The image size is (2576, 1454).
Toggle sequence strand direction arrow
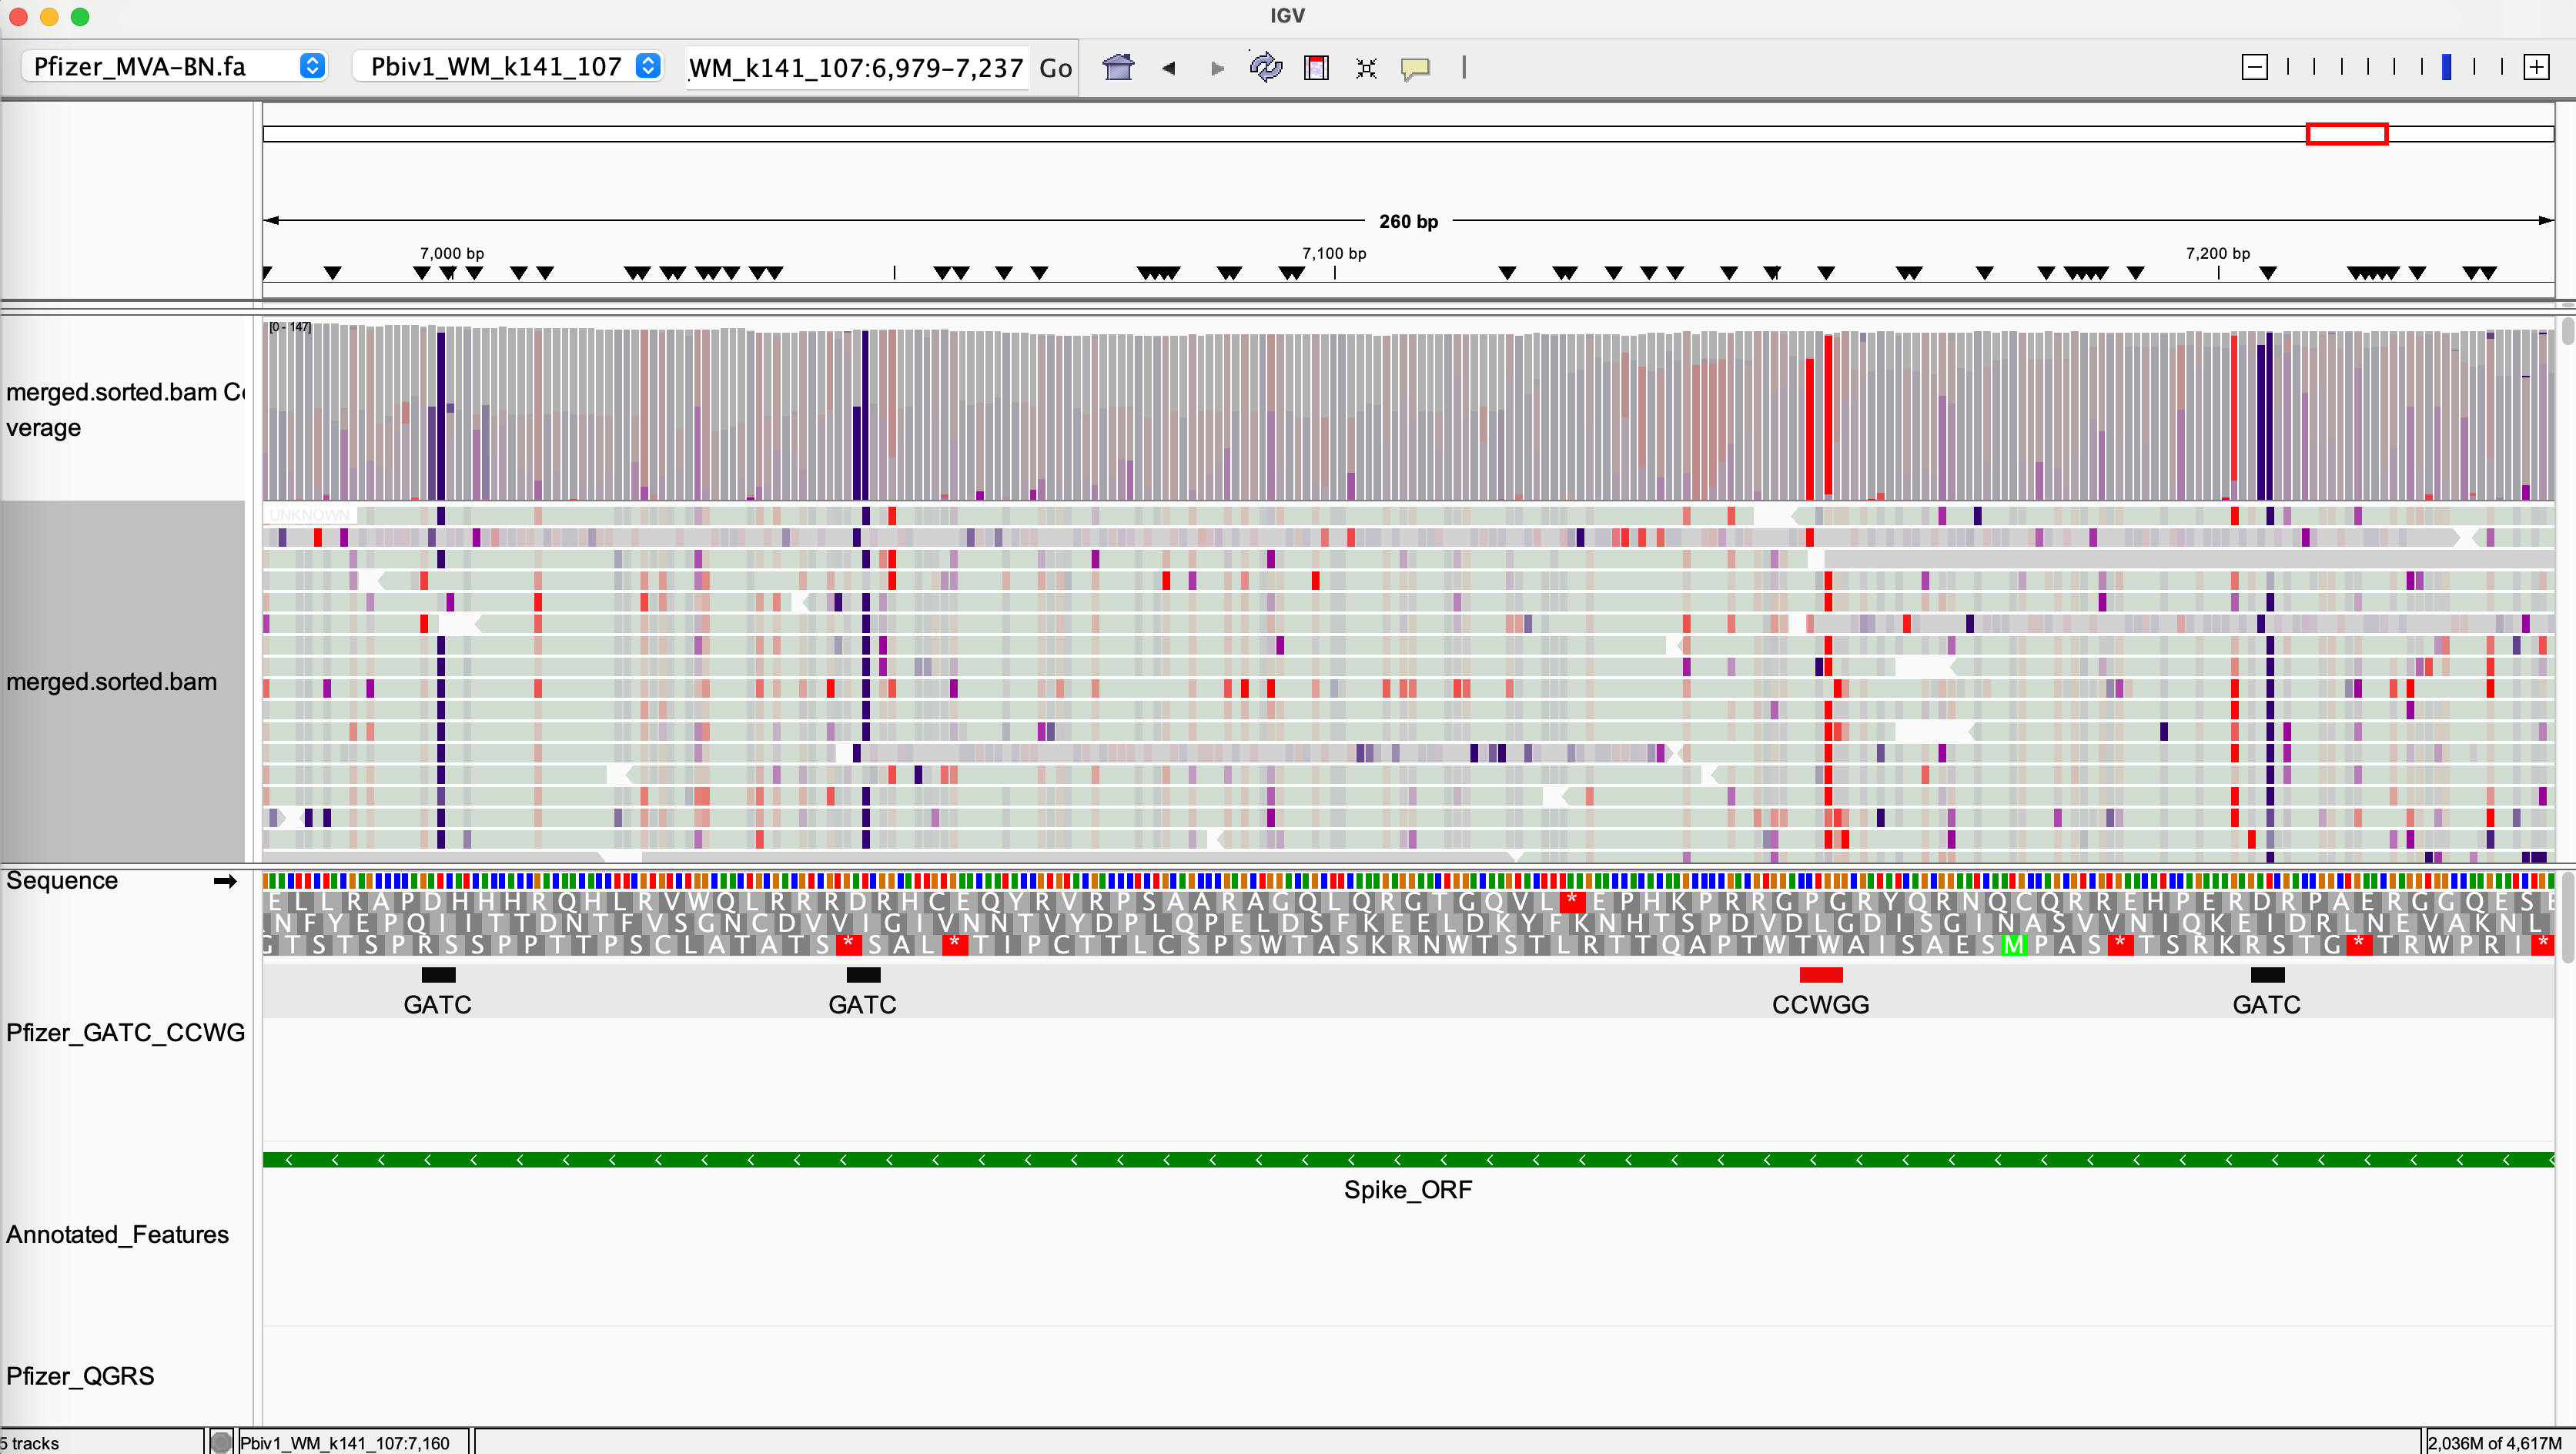click(225, 881)
